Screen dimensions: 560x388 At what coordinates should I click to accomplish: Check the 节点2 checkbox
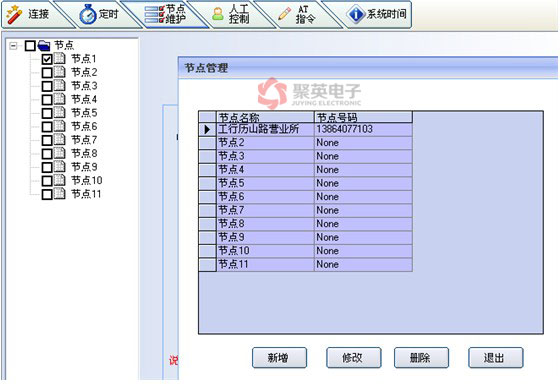pos(47,73)
